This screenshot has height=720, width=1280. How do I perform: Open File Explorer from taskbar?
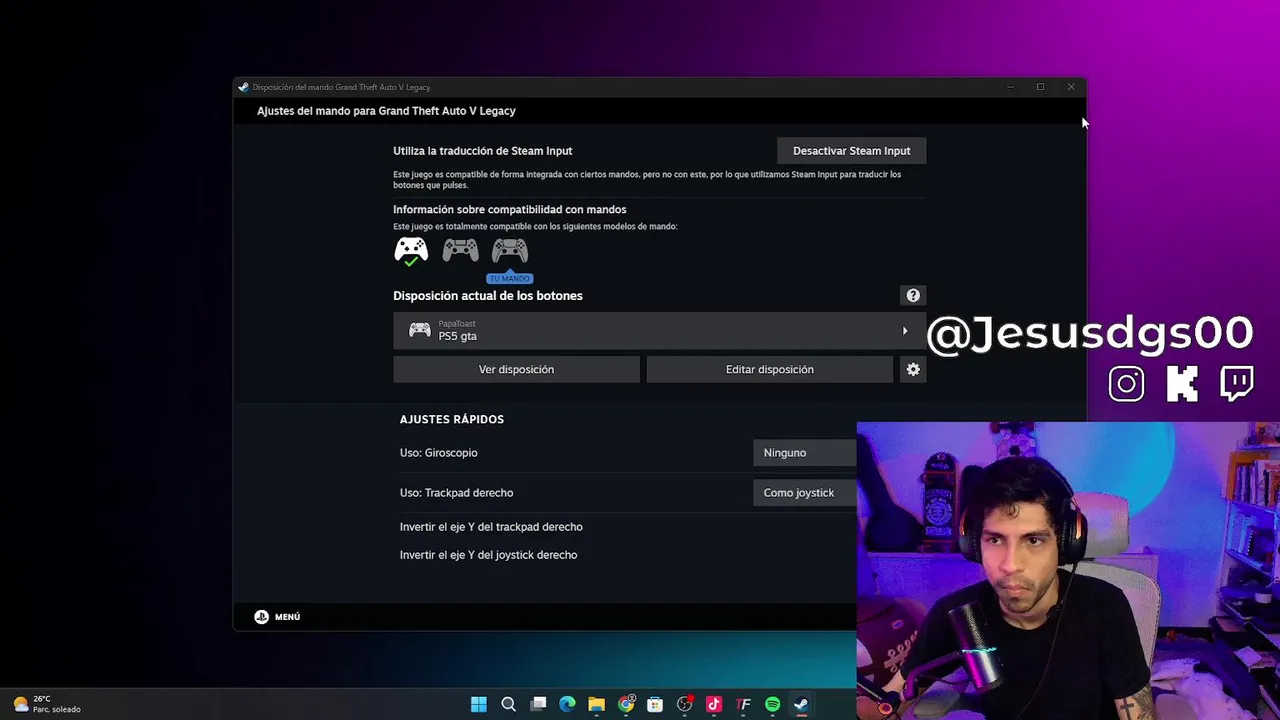[596, 704]
